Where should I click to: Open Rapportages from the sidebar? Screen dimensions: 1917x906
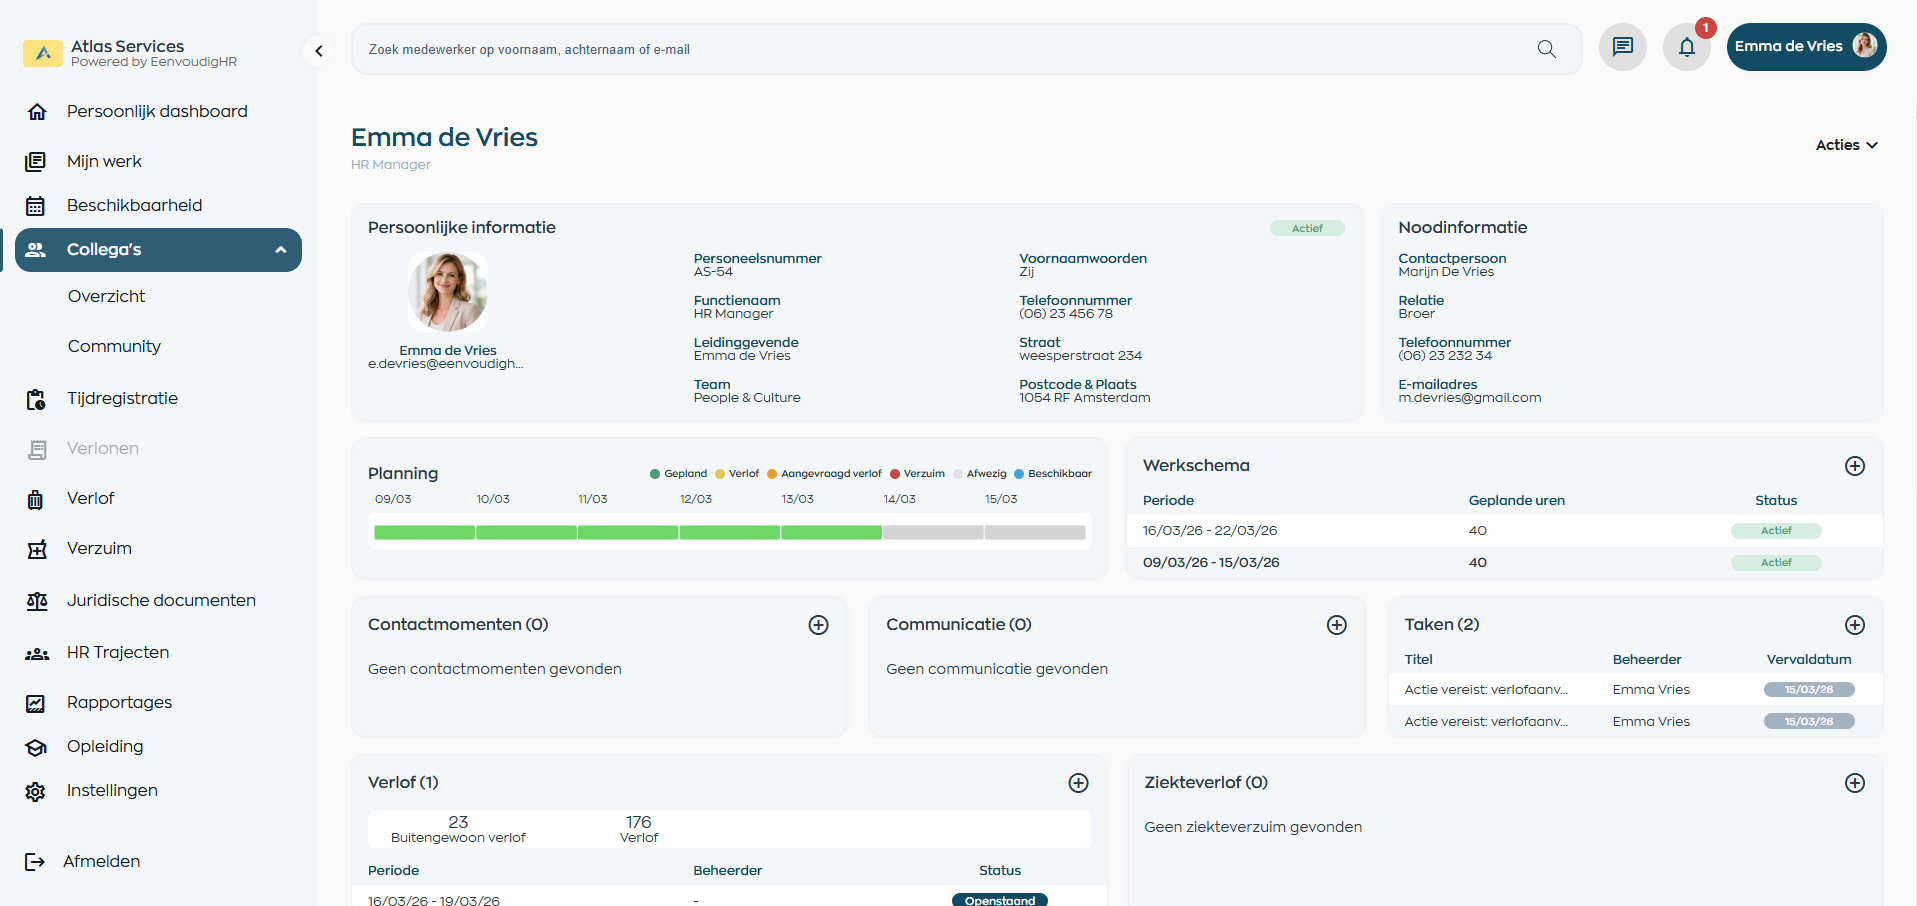tap(119, 702)
